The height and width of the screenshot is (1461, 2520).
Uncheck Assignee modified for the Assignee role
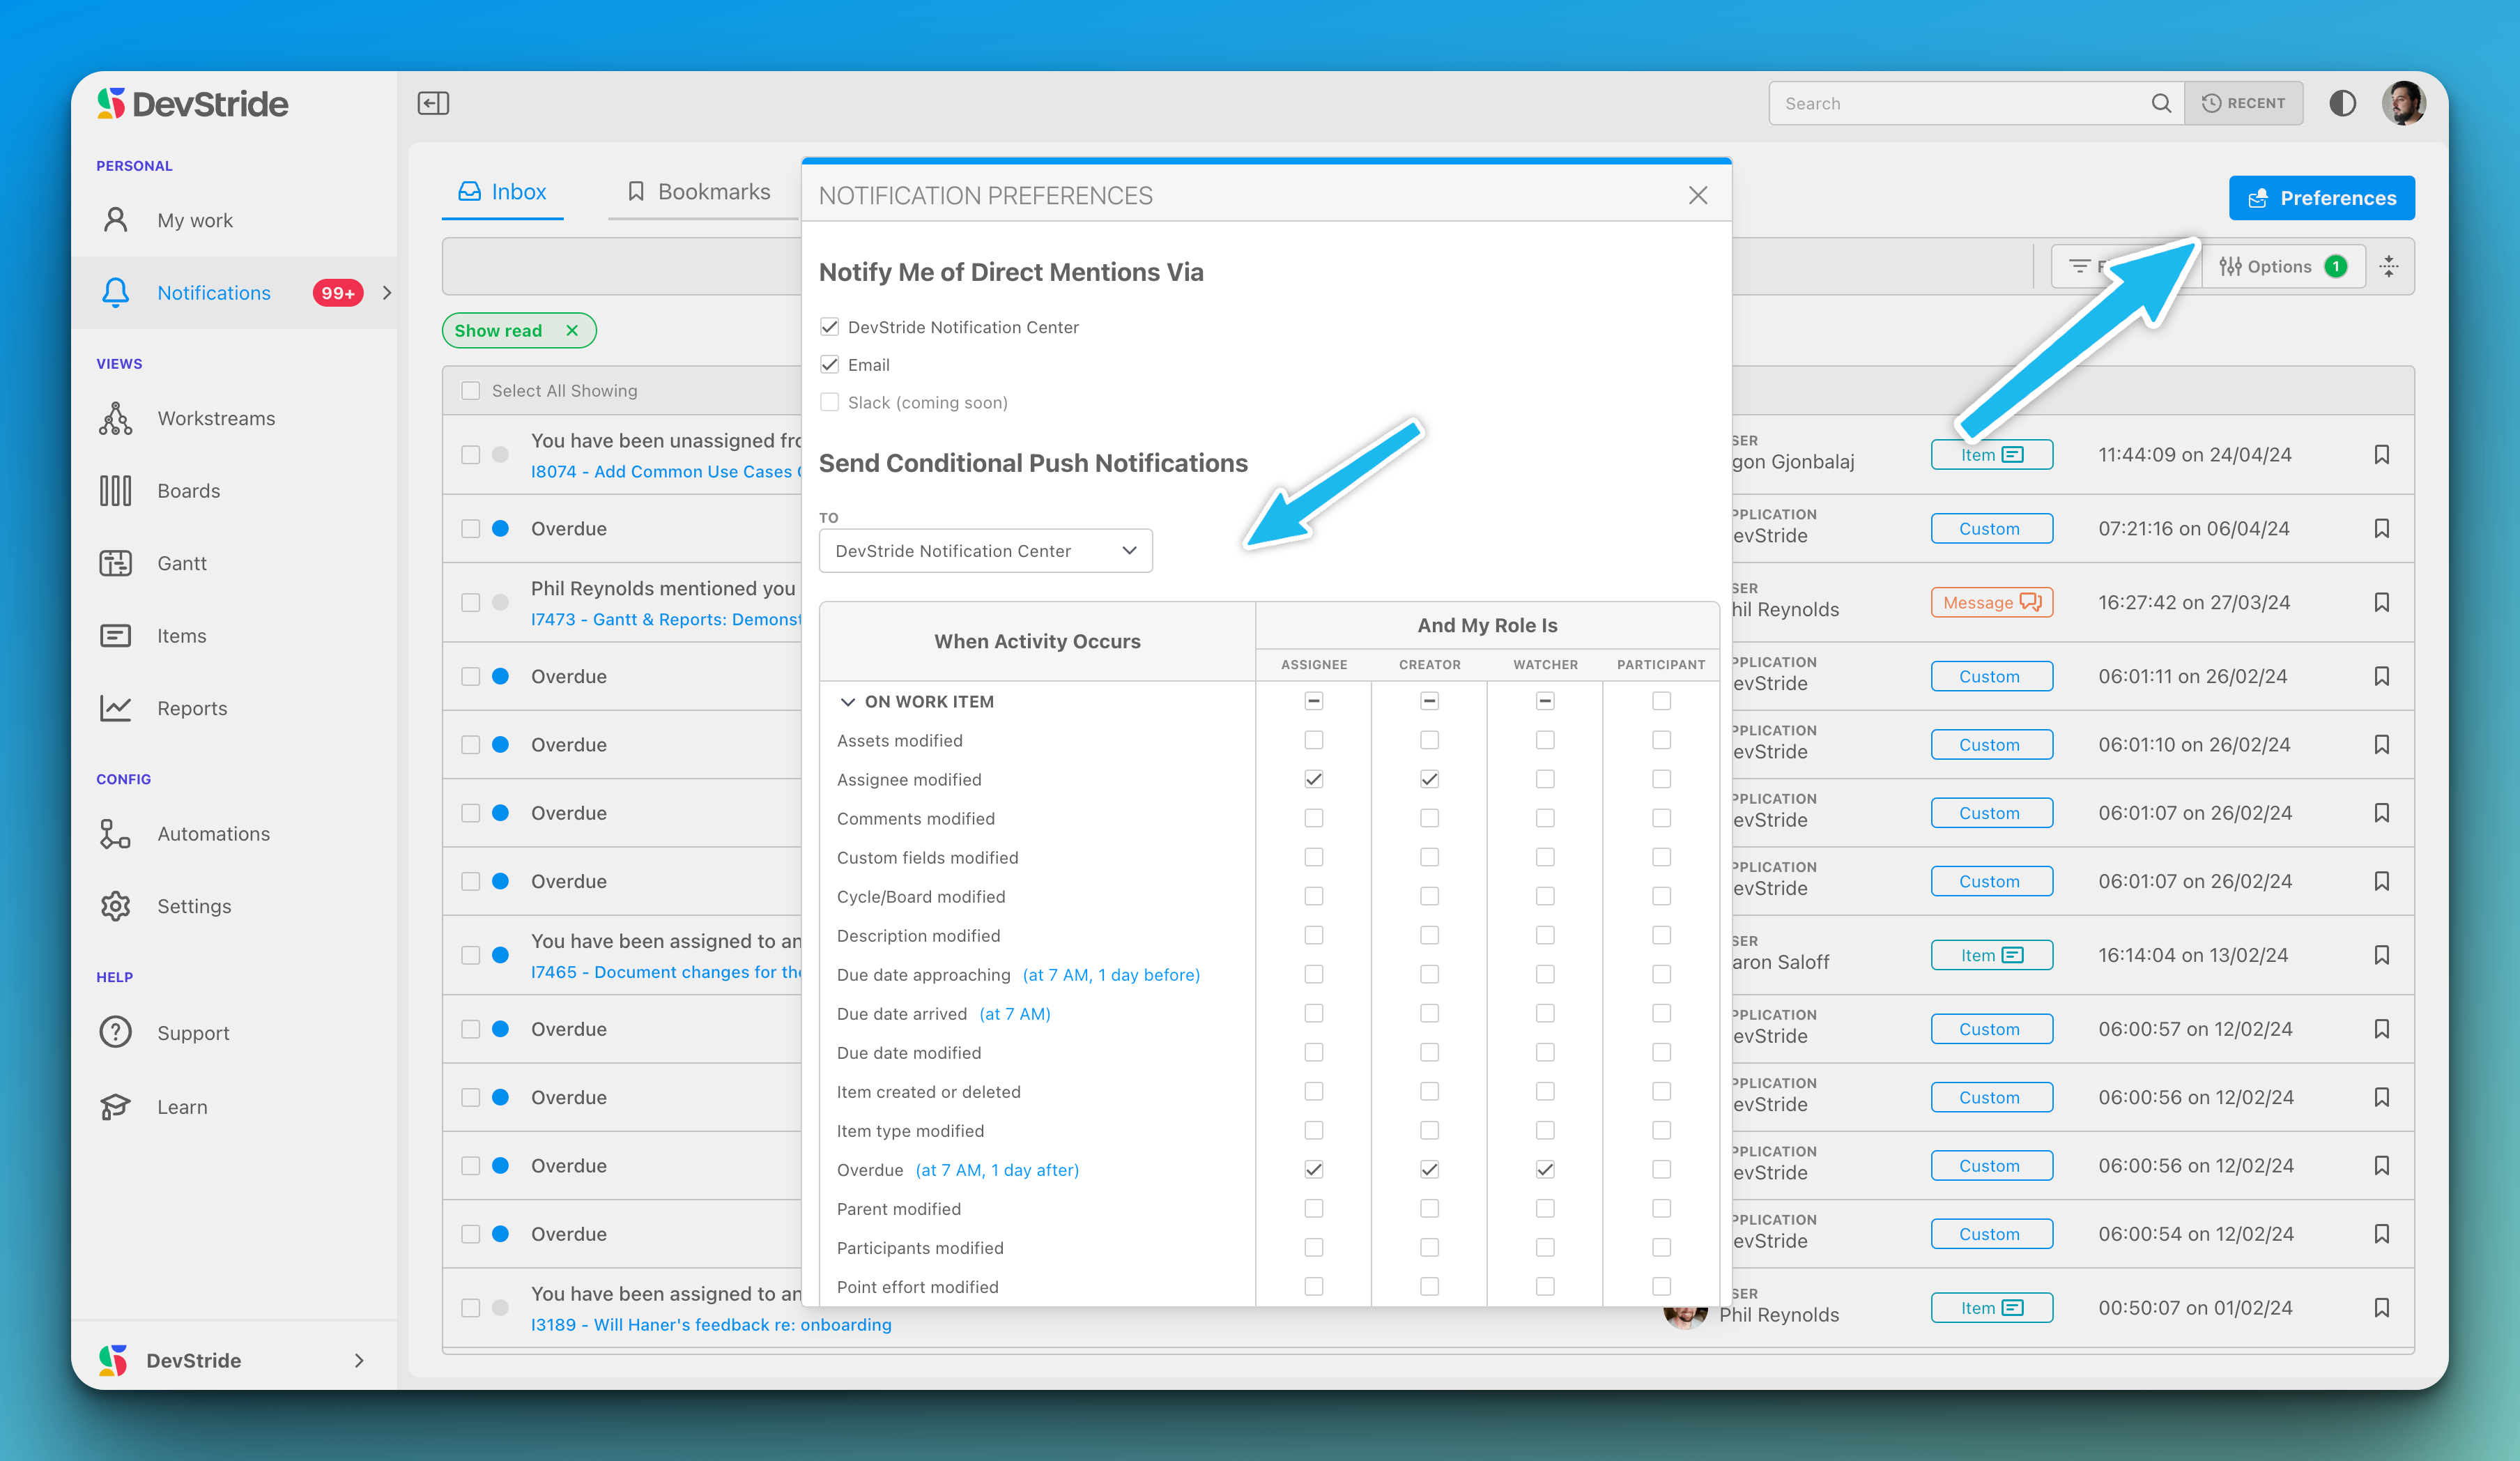[1313, 779]
